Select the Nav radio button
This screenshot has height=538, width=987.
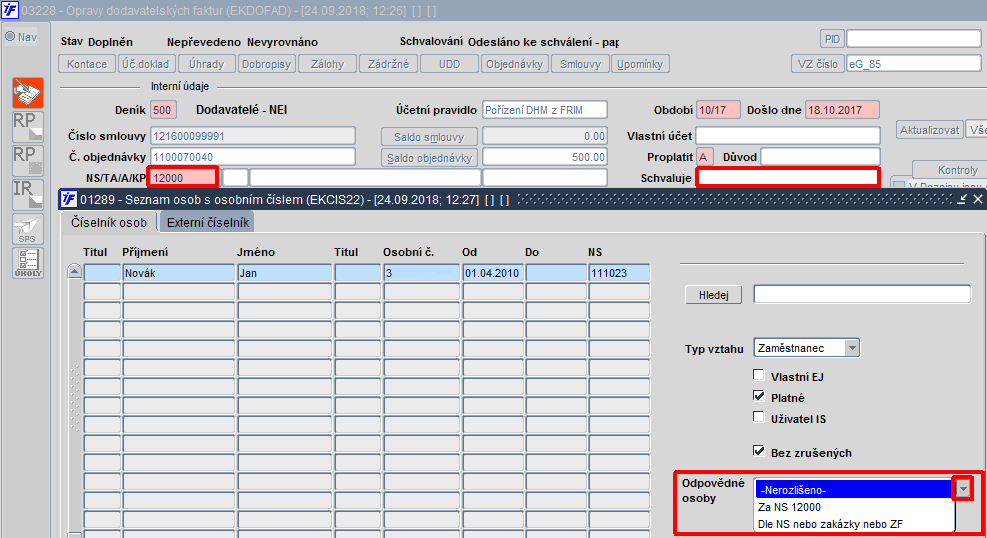point(10,36)
